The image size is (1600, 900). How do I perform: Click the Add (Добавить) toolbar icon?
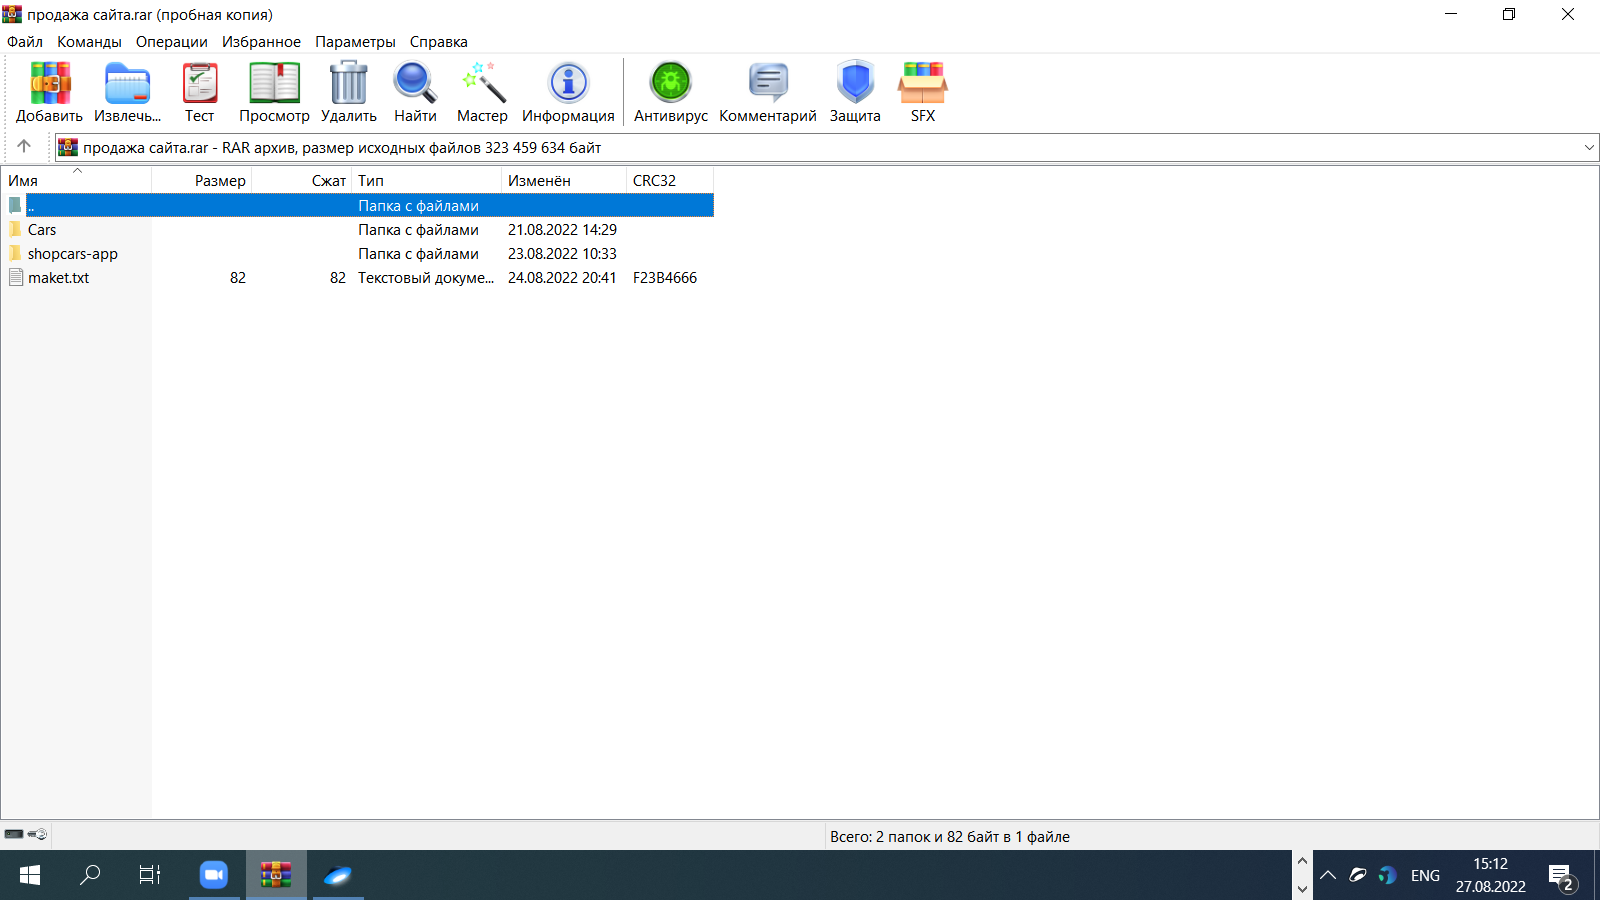click(x=49, y=84)
